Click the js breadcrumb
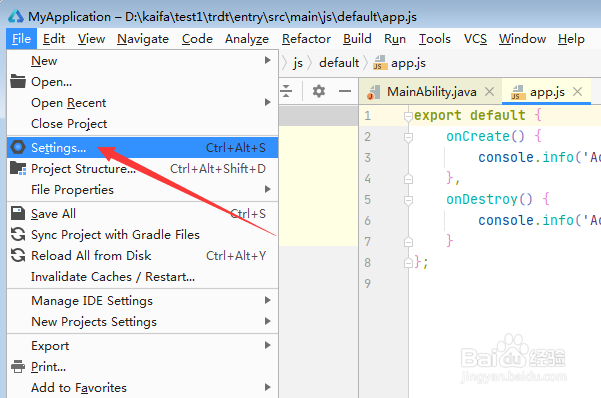The height and width of the screenshot is (398, 601). pyautogui.click(x=298, y=62)
